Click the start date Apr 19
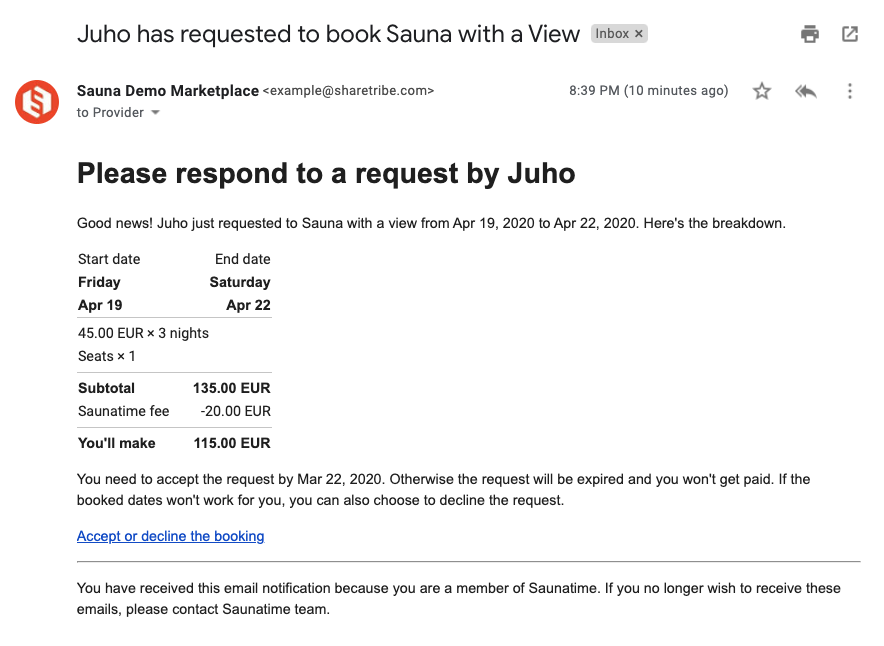This screenshot has width=884, height=646. click(x=100, y=305)
